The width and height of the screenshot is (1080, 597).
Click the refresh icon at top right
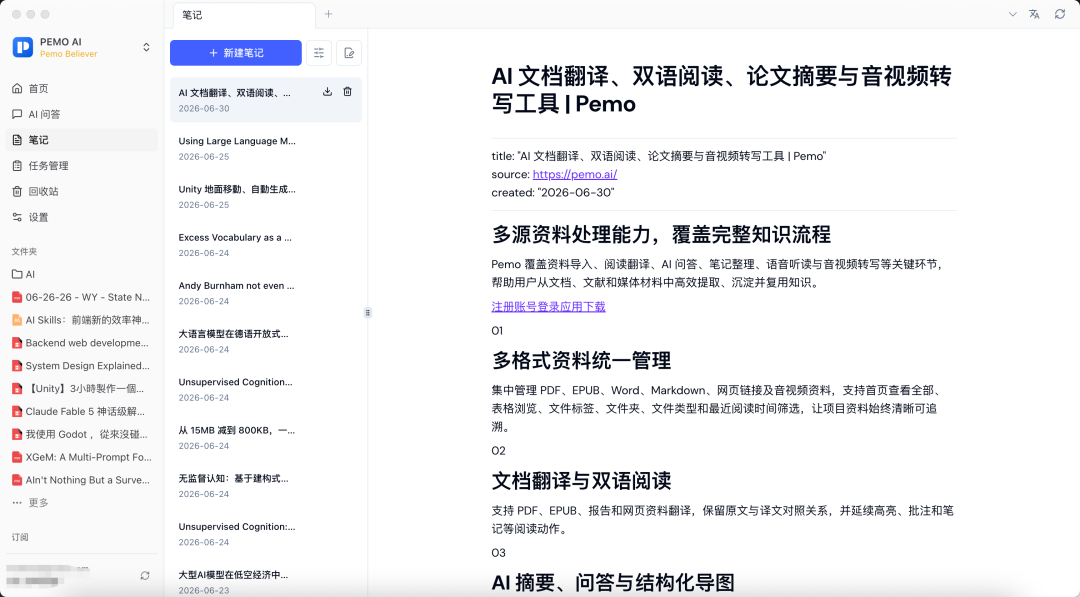[x=1060, y=14]
